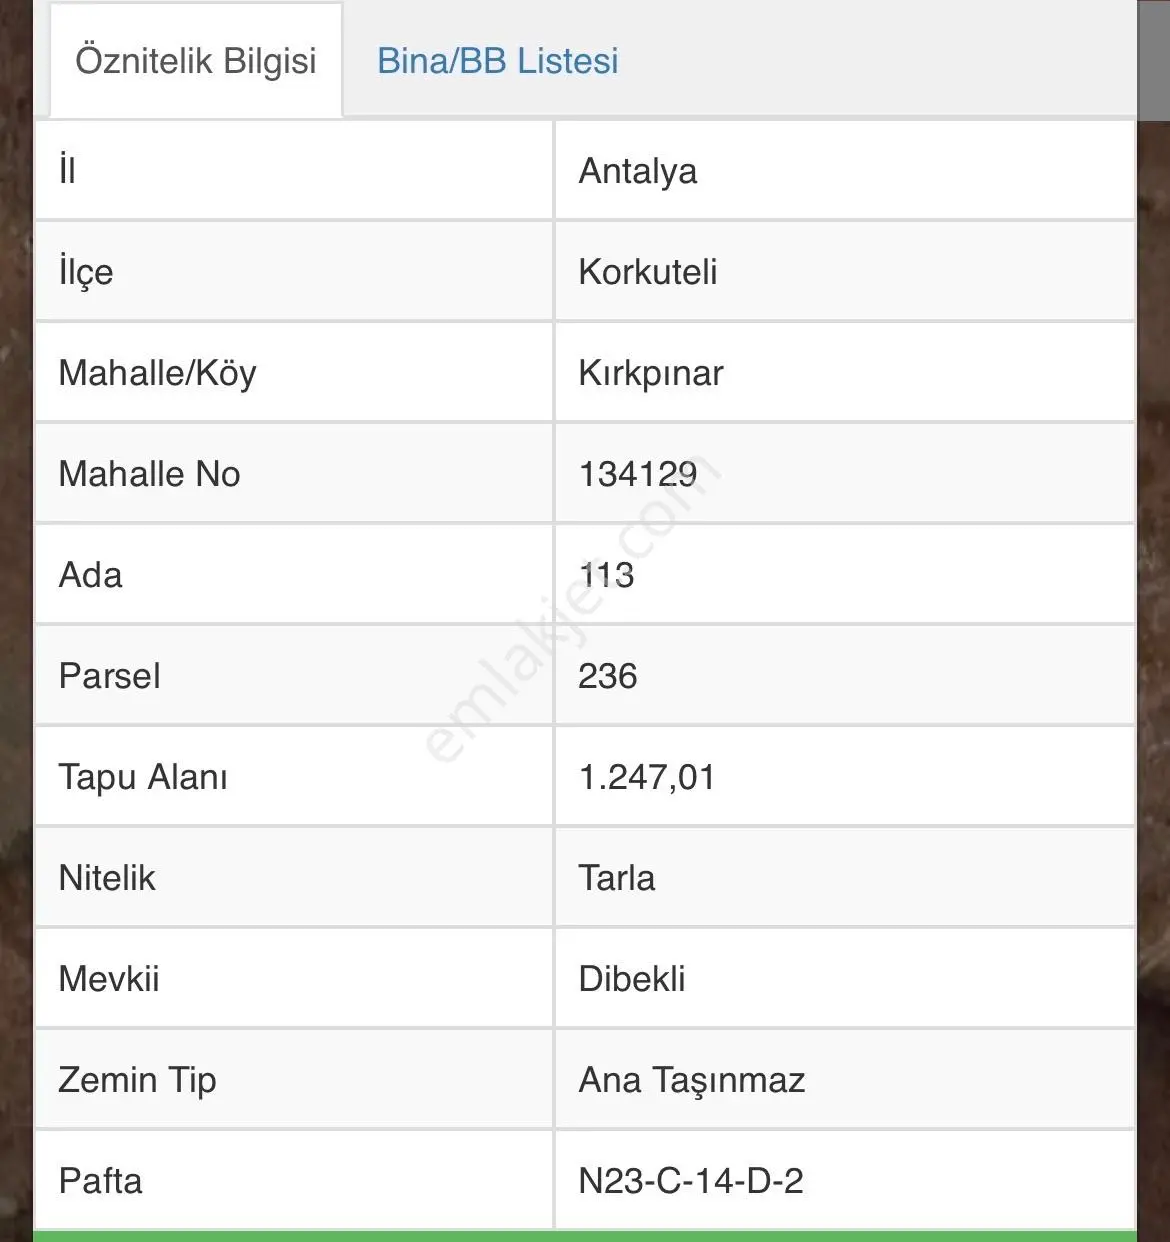Select the Tapu Alanı label cell
Screen dimensions: 1170x1242
294,777
